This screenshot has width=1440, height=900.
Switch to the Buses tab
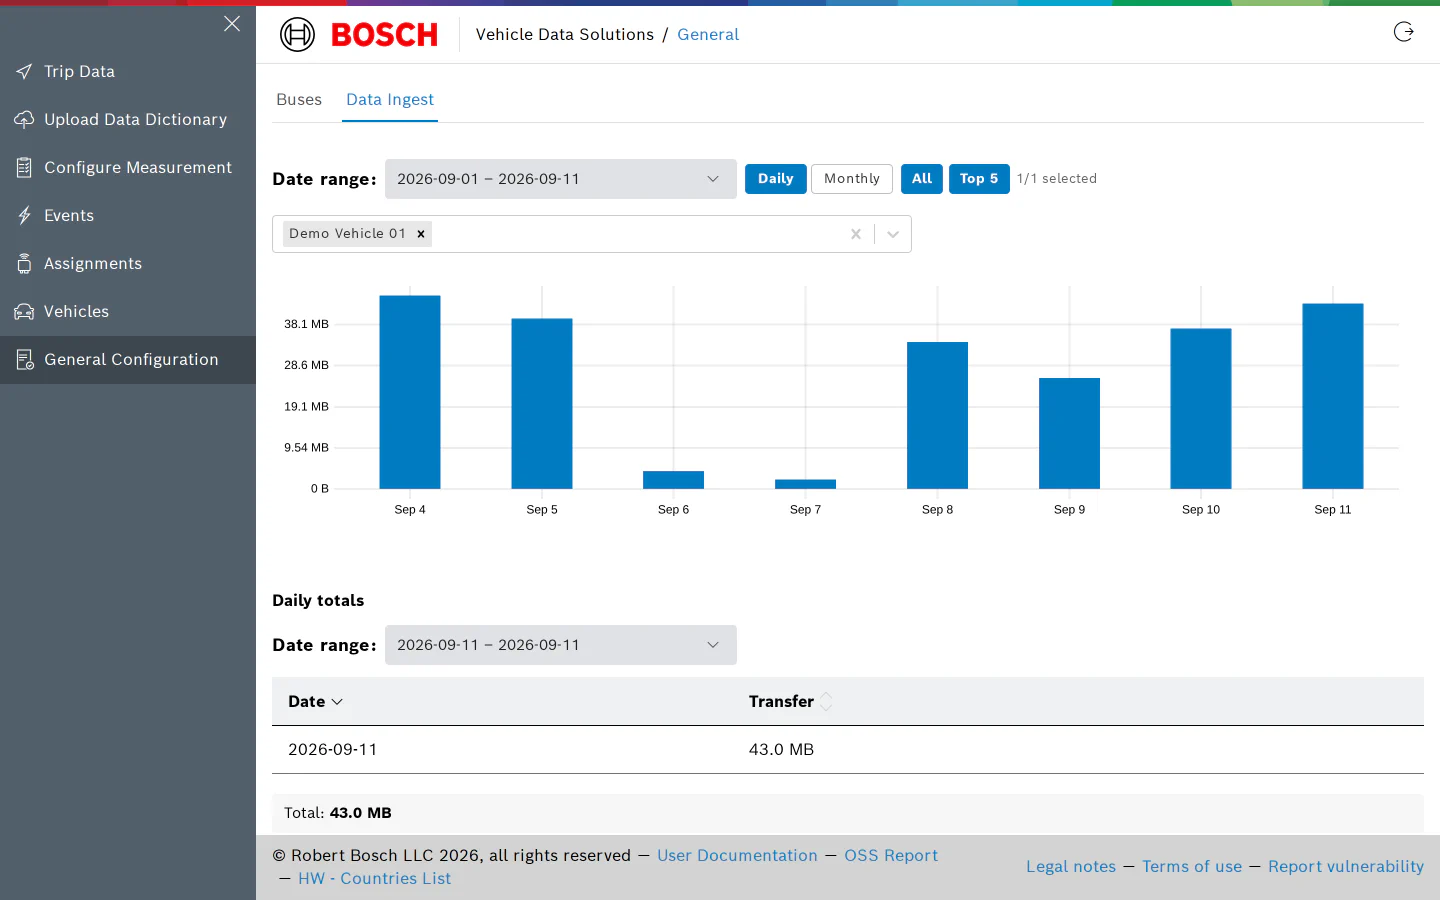(299, 100)
